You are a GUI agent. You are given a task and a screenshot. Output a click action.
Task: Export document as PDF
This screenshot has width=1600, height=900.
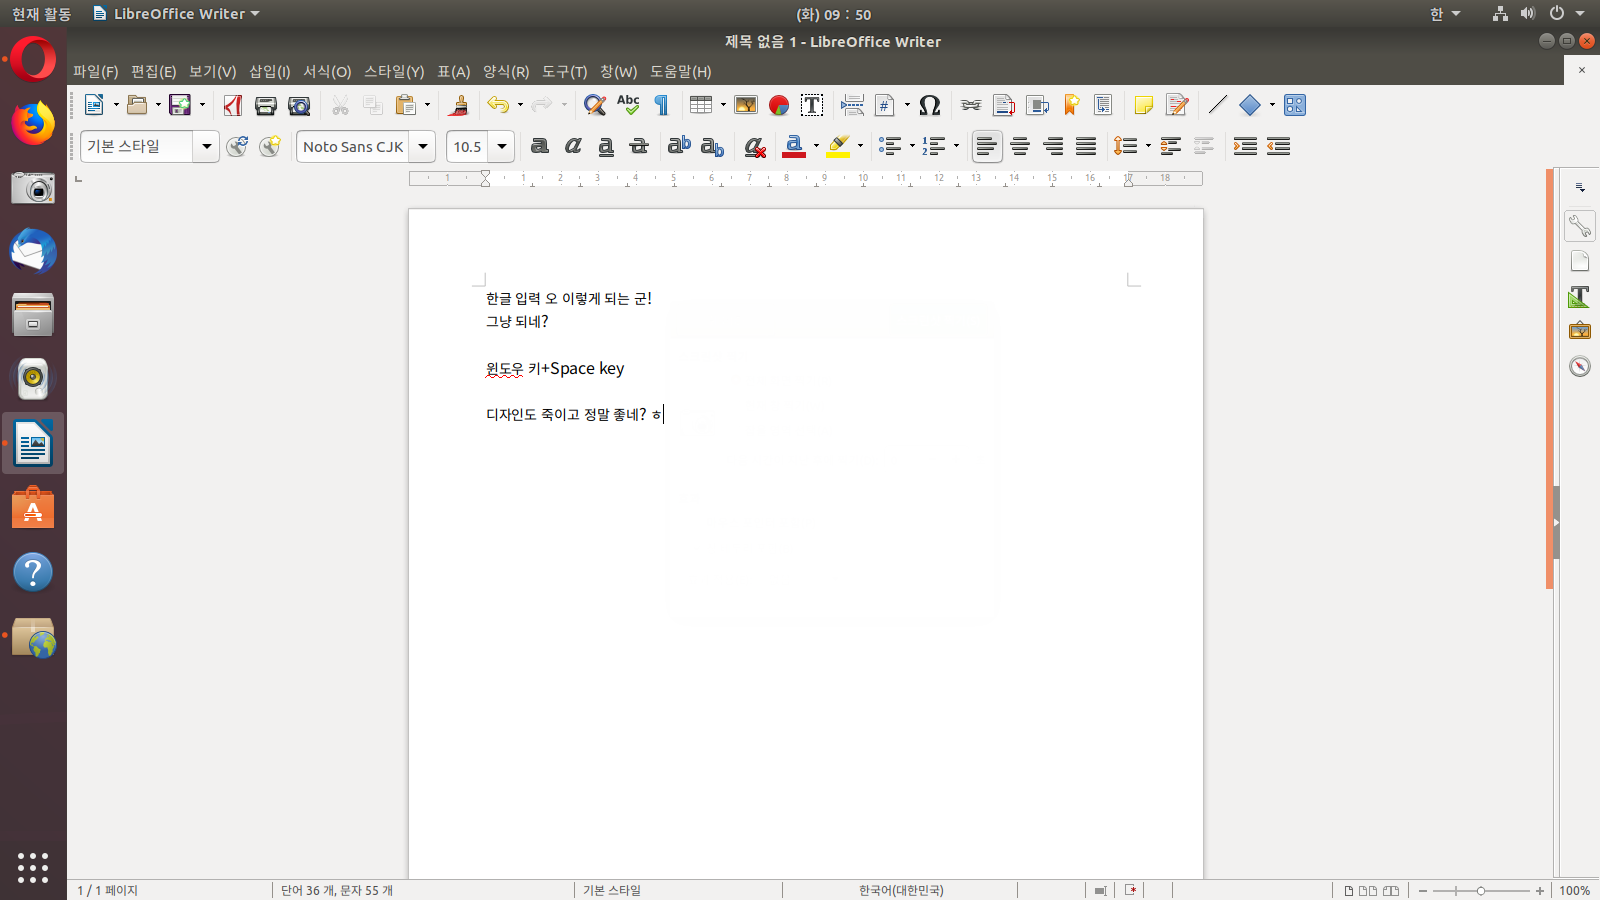(233, 105)
